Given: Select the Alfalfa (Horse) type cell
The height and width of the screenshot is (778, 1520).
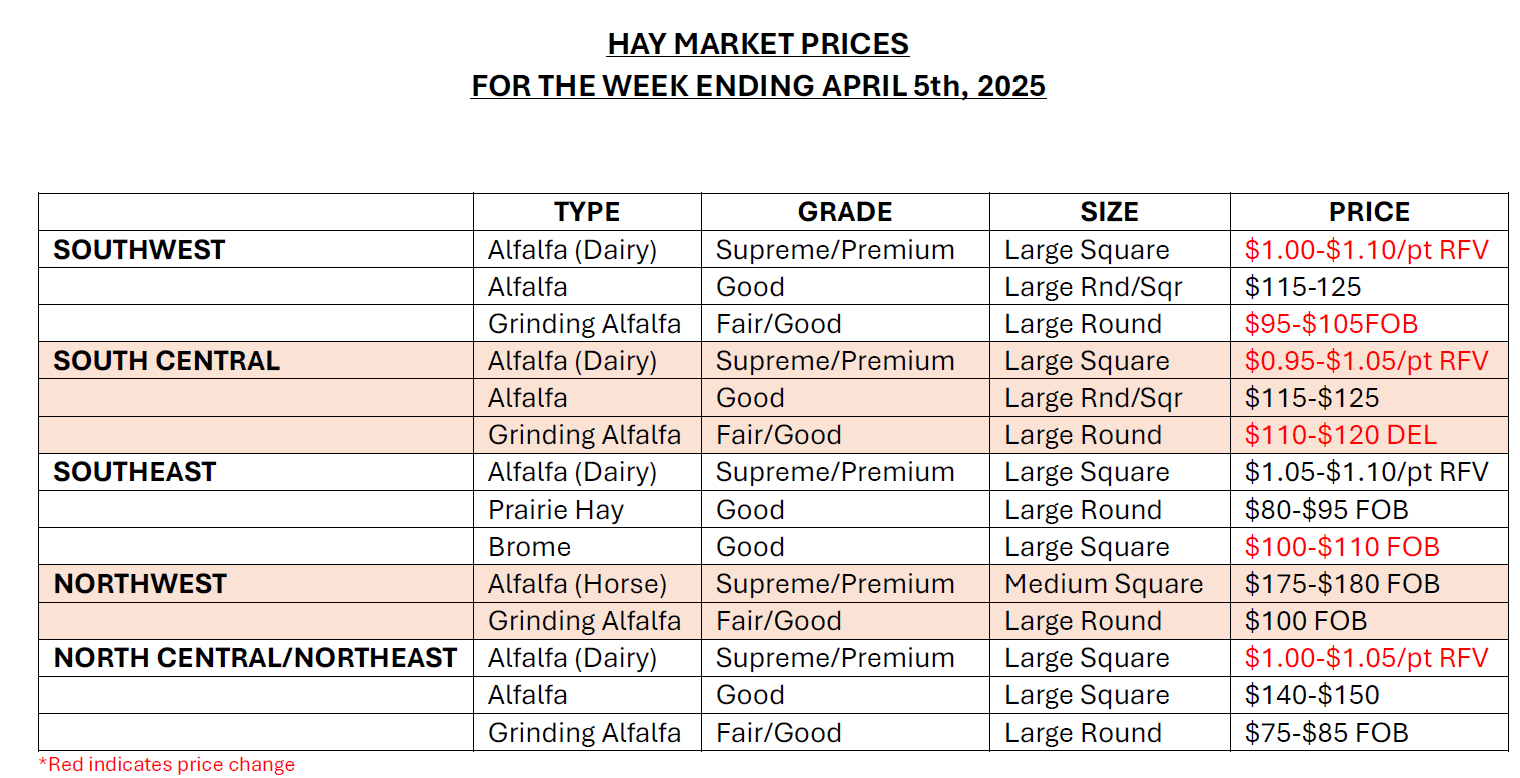Looking at the screenshot, I should (x=577, y=584).
